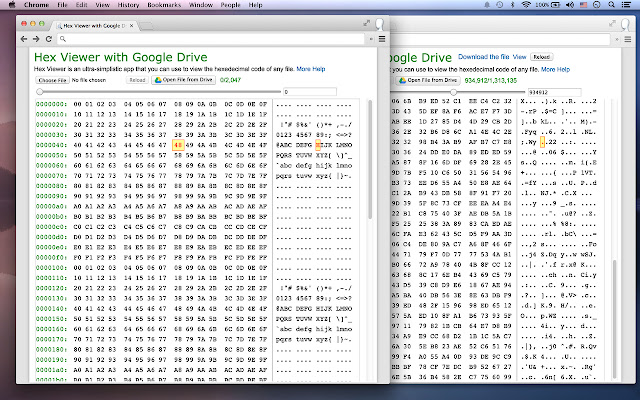Open the History menu

tap(128, 5)
